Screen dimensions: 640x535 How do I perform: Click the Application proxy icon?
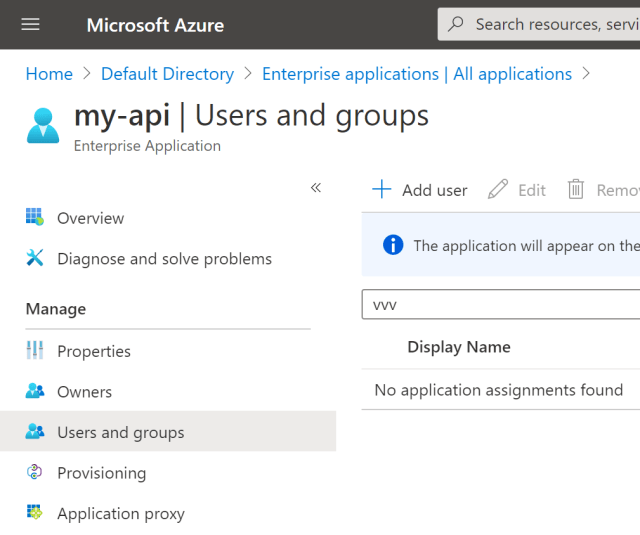click(x=35, y=514)
